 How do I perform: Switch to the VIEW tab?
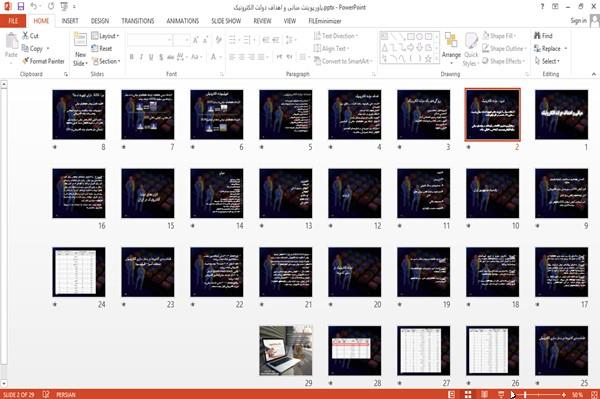(x=290, y=21)
